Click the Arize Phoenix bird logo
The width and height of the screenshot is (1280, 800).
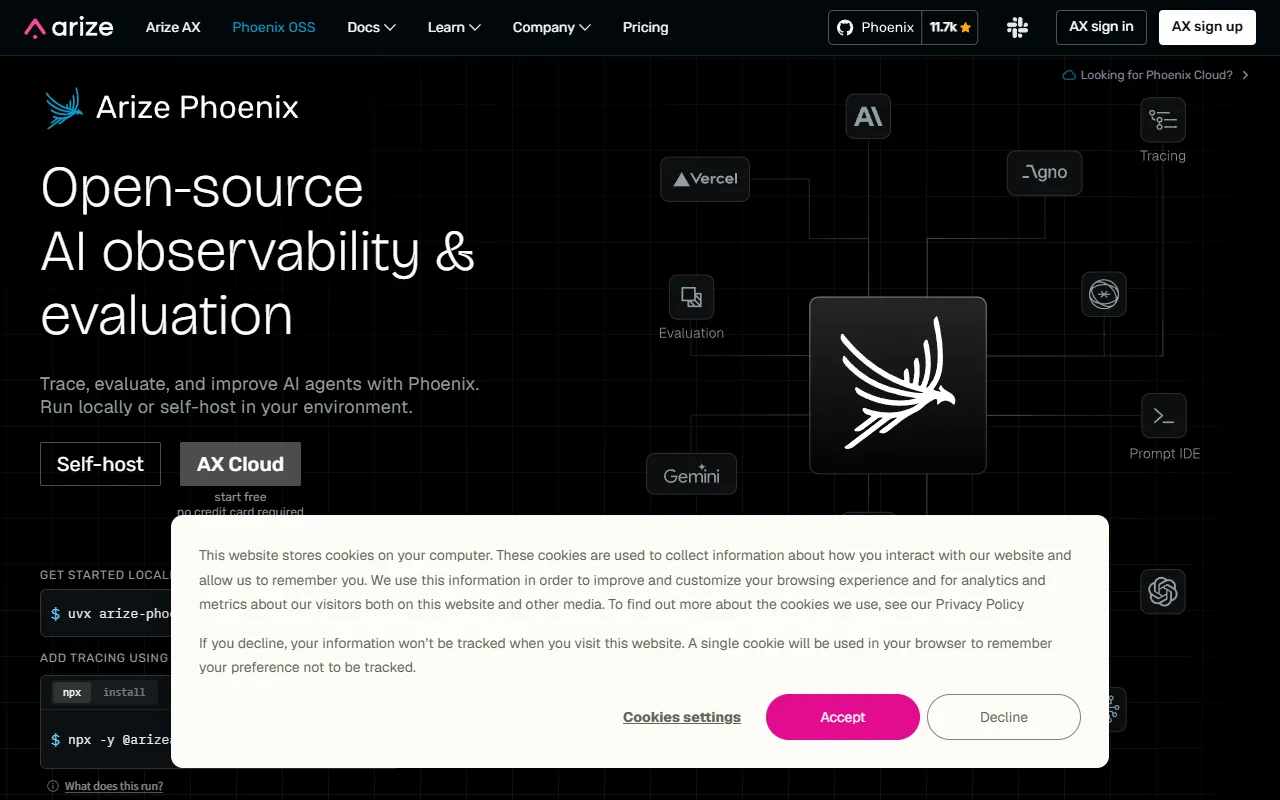click(64, 108)
